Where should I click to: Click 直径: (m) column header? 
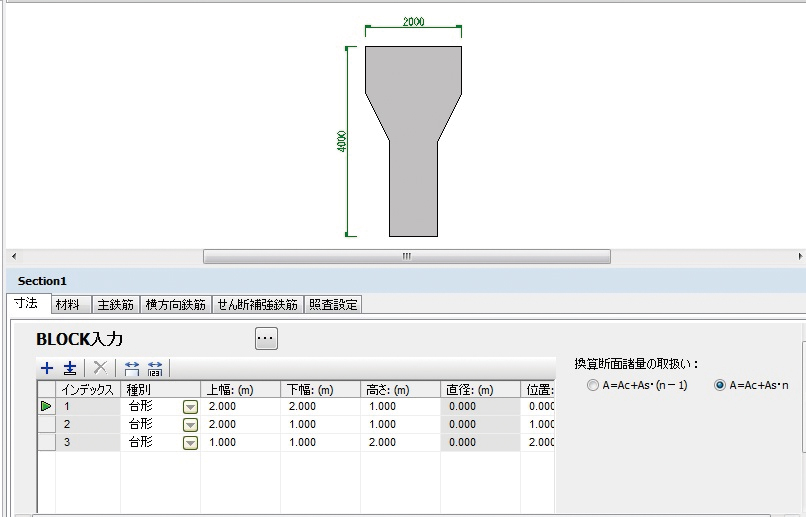point(480,390)
